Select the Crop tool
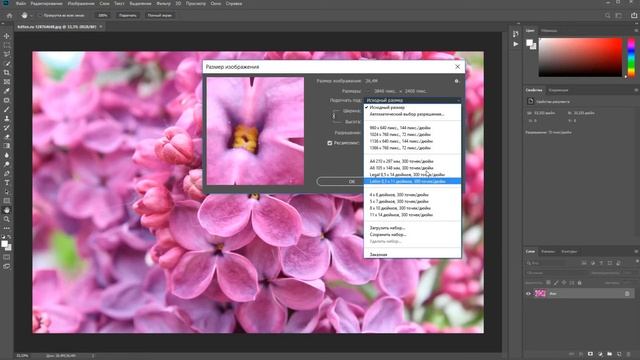640x360 pixels. click(x=7, y=73)
